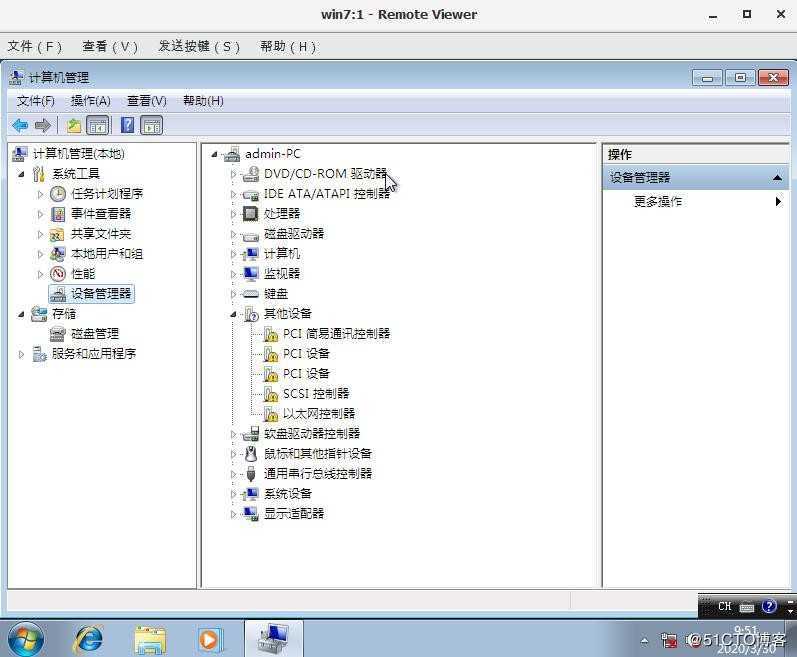
Task: Click the DVD/CD-ROM 驱动器 device icon
Action: [251, 174]
